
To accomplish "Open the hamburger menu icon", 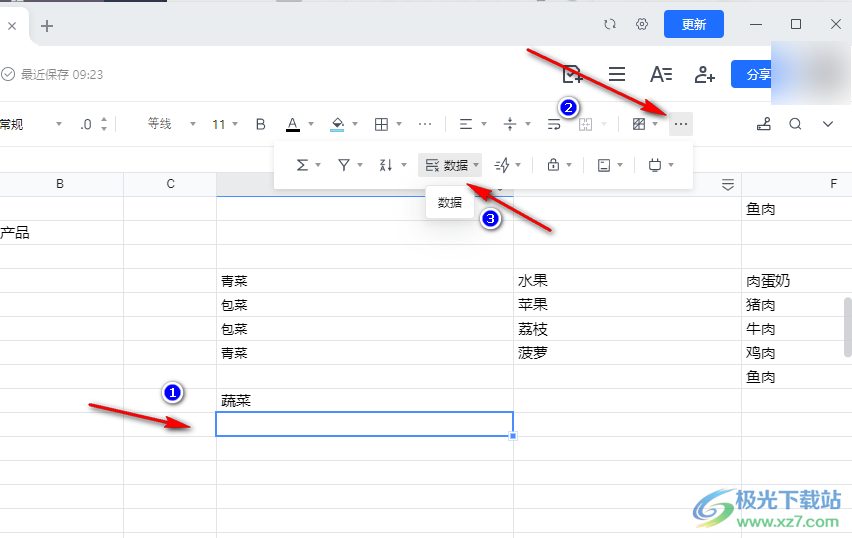I will (x=617, y=74).
